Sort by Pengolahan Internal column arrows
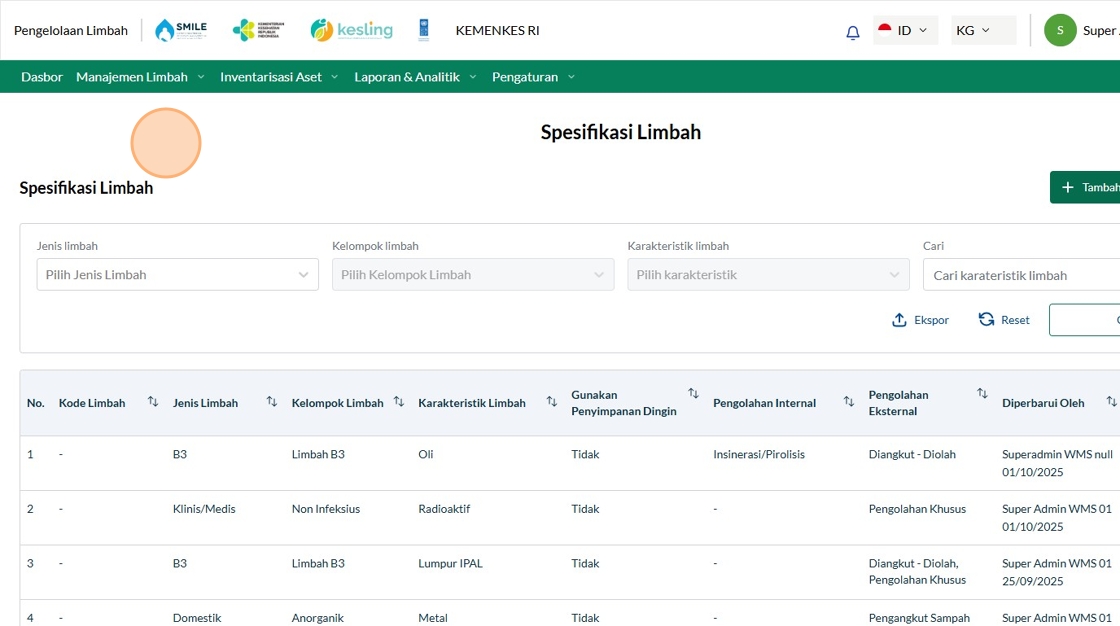Image resolution: width=1120 pixels, height=626 pixels. click(848, 402)
